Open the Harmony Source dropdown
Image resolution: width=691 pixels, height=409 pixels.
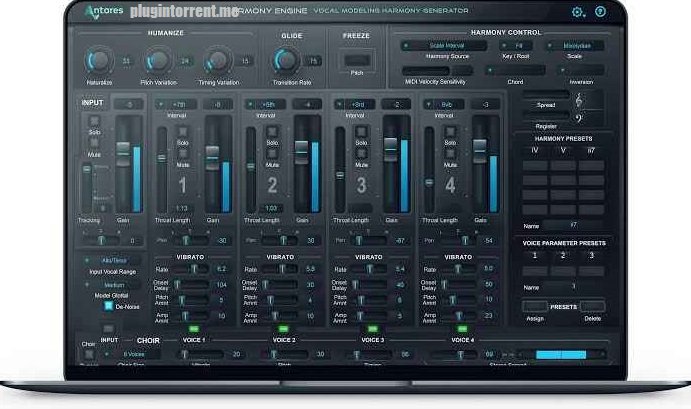444,45
